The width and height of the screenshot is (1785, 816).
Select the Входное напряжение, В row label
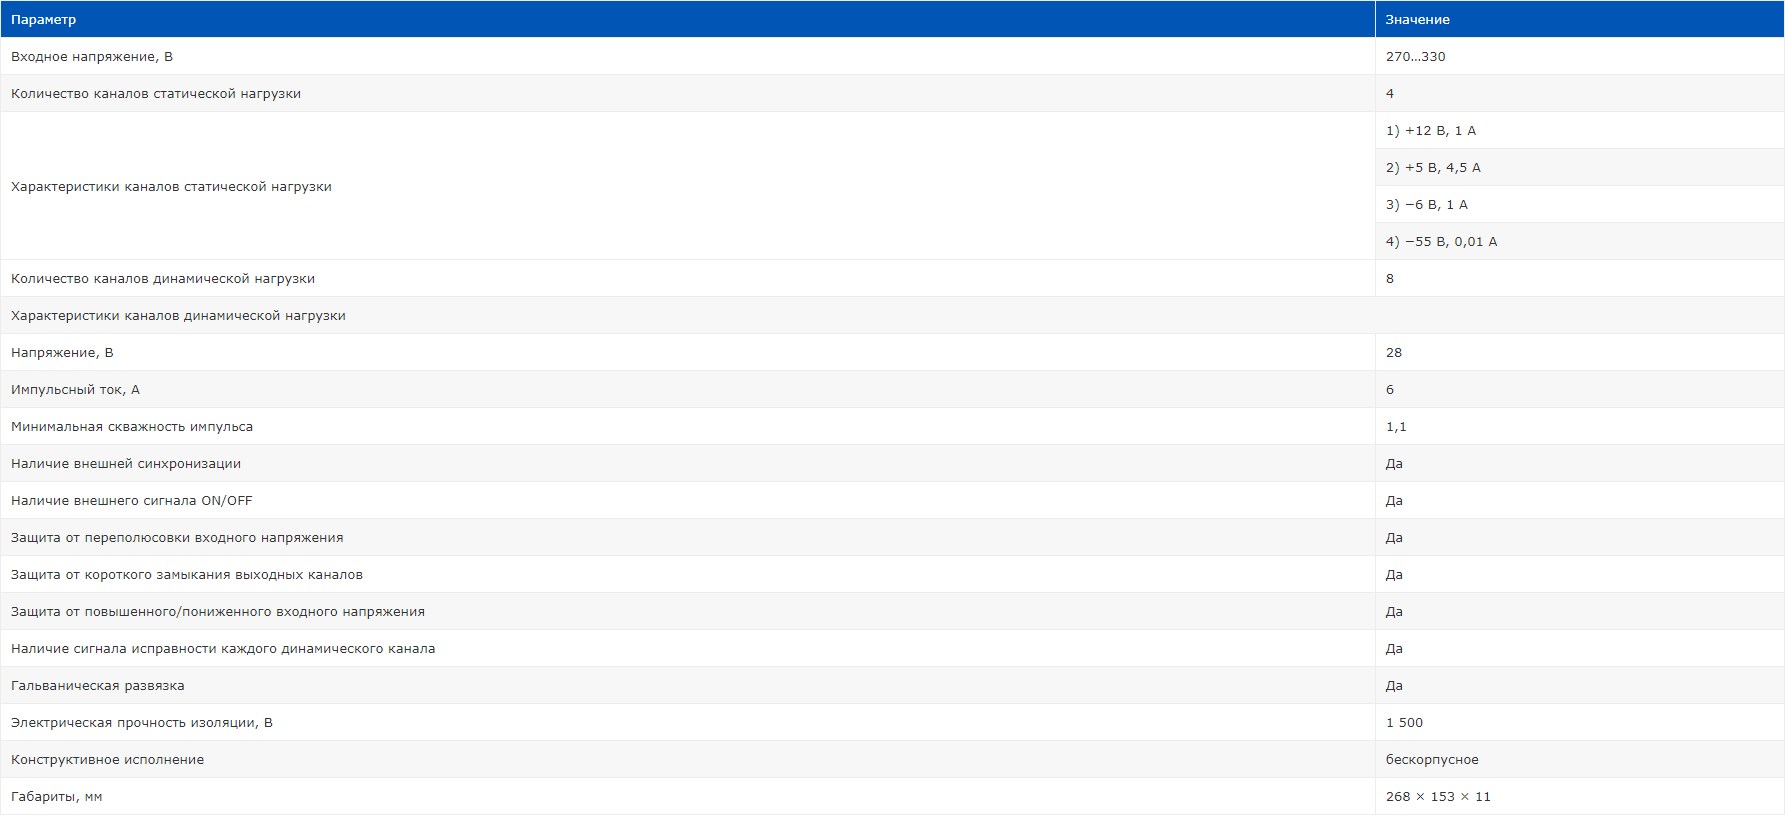click(x=92, y=57)
